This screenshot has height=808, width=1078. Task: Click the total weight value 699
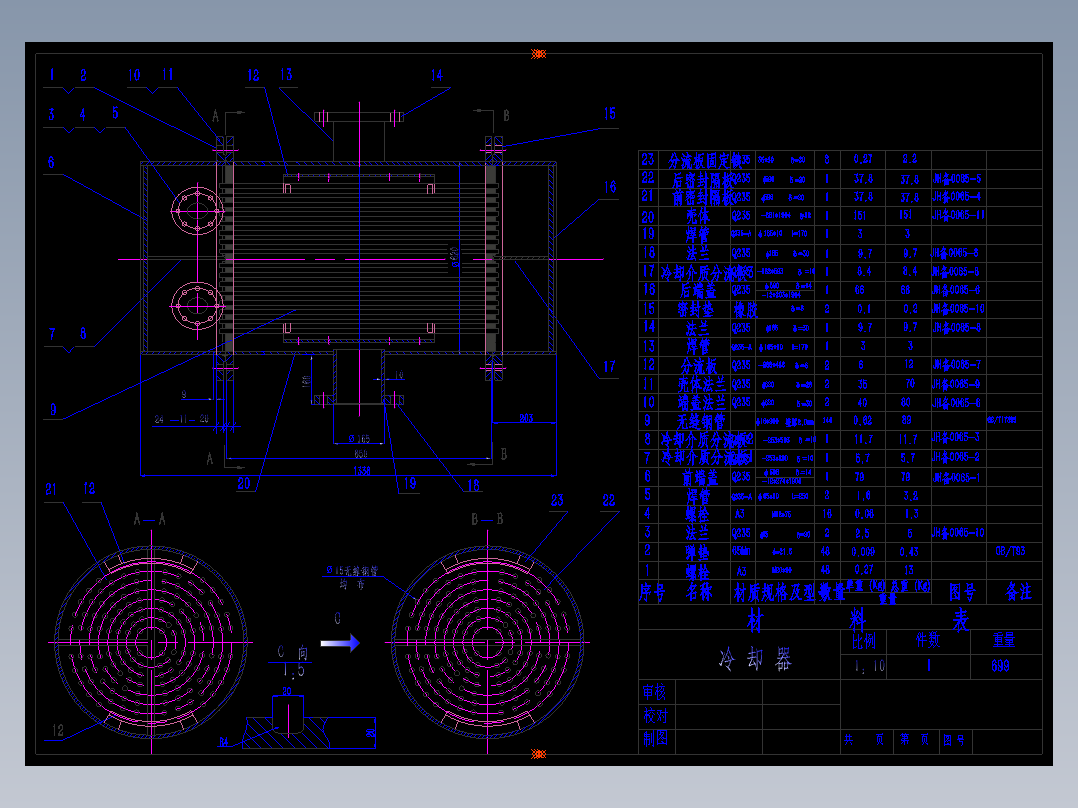click(1000, 666)
